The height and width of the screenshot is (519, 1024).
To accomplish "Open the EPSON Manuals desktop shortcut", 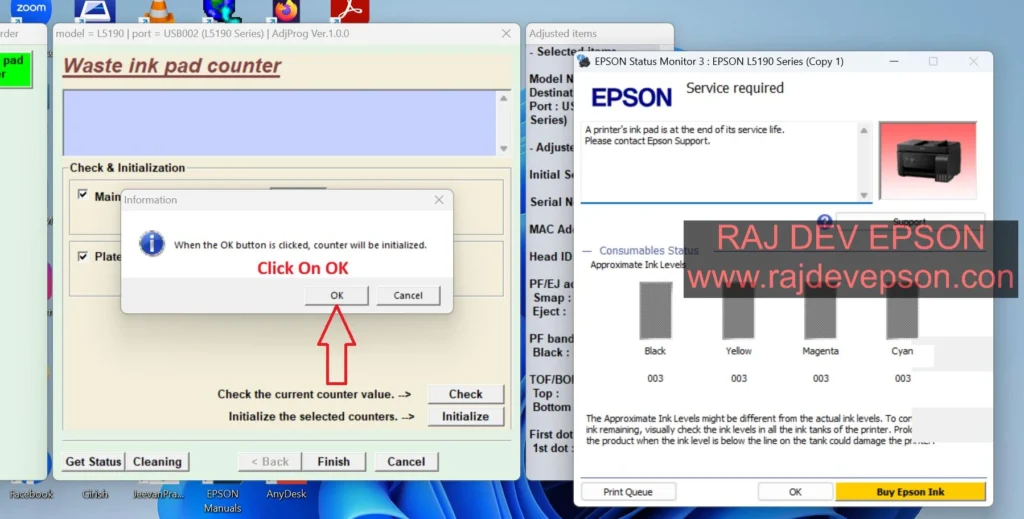I will pyautogui.click(x=222, y=499).
